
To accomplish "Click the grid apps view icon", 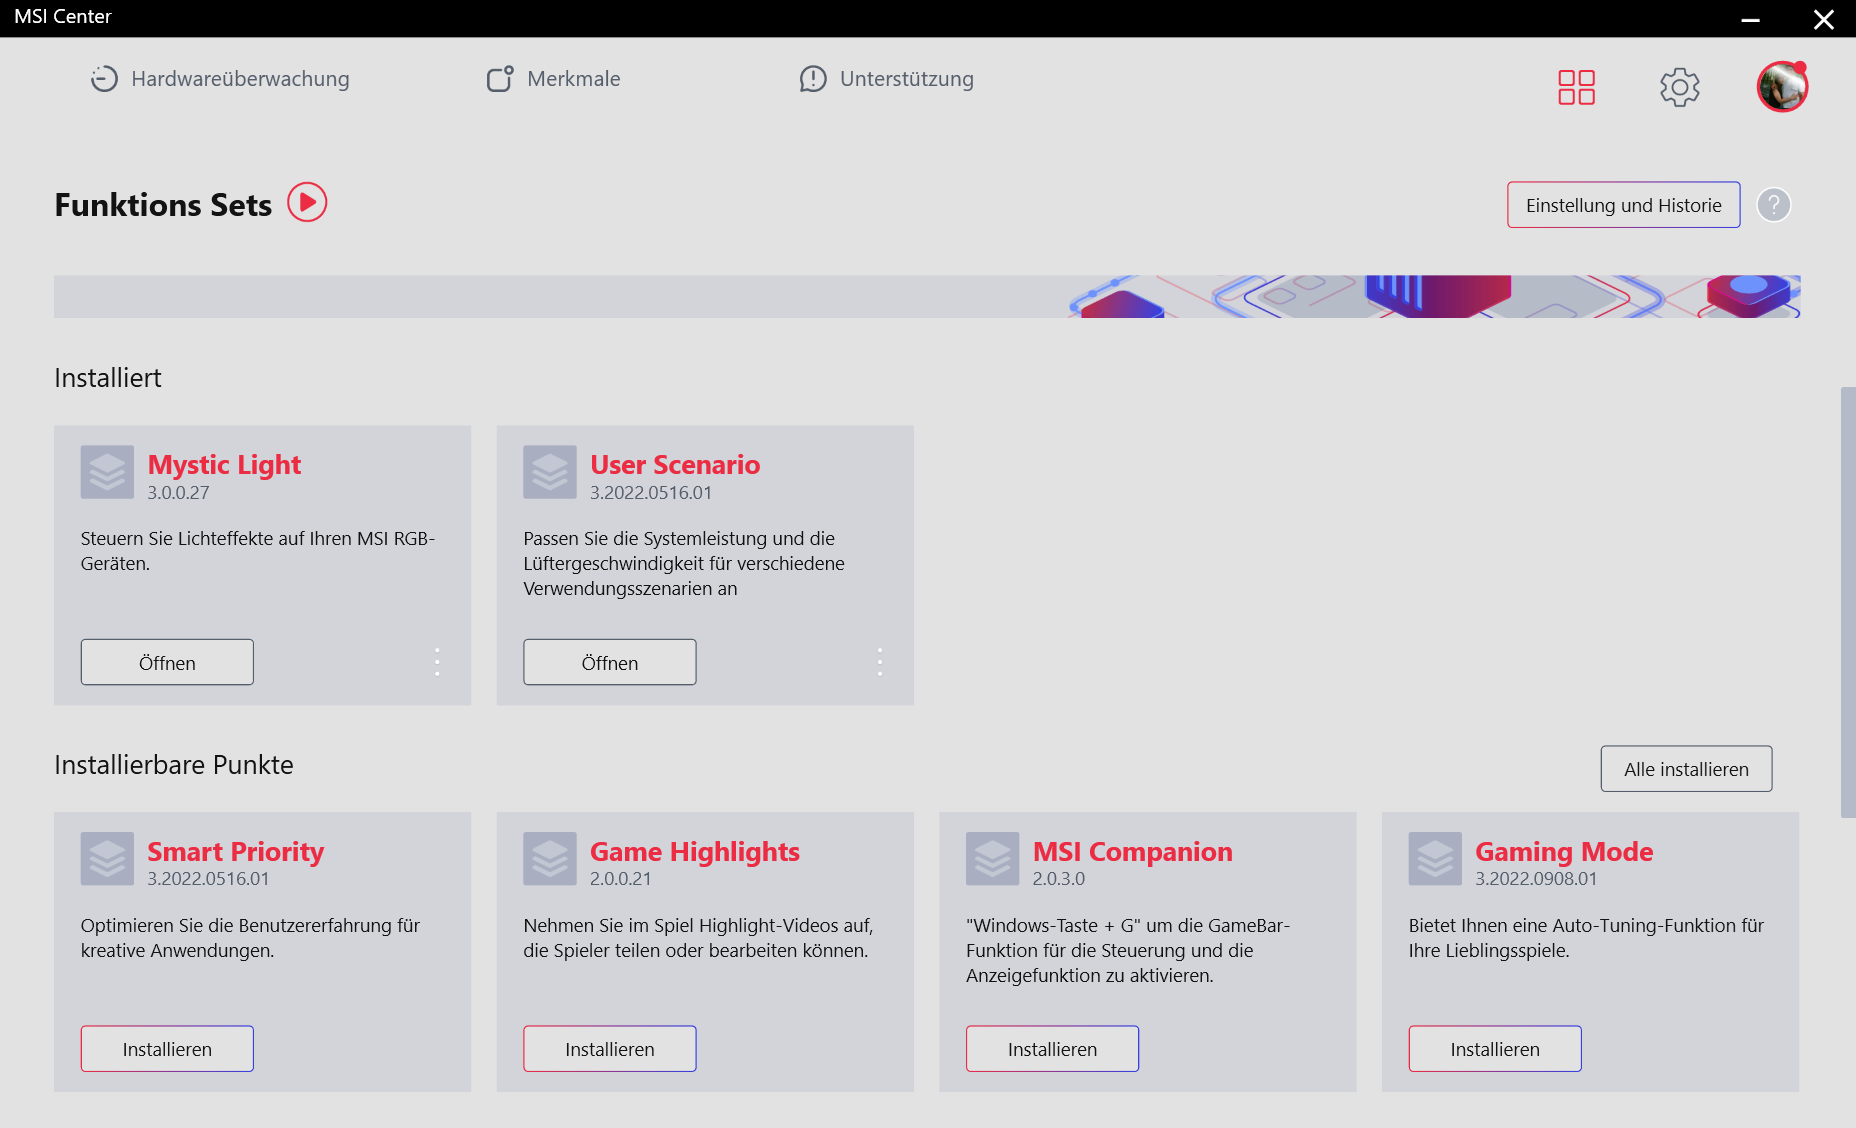I will (1576, 87).
